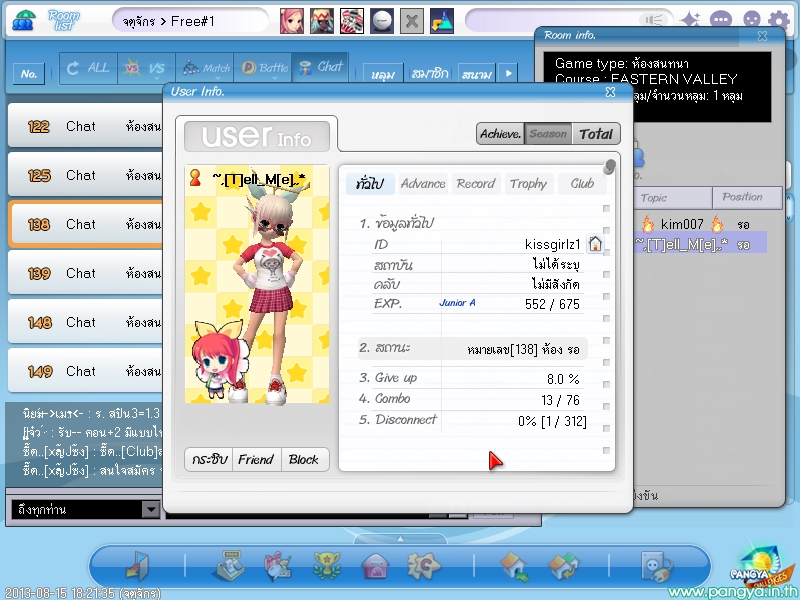Image resolution: width=800 pixels, height=600 pixels.
Task: Toggle the Season stats view
Action: 548,134
